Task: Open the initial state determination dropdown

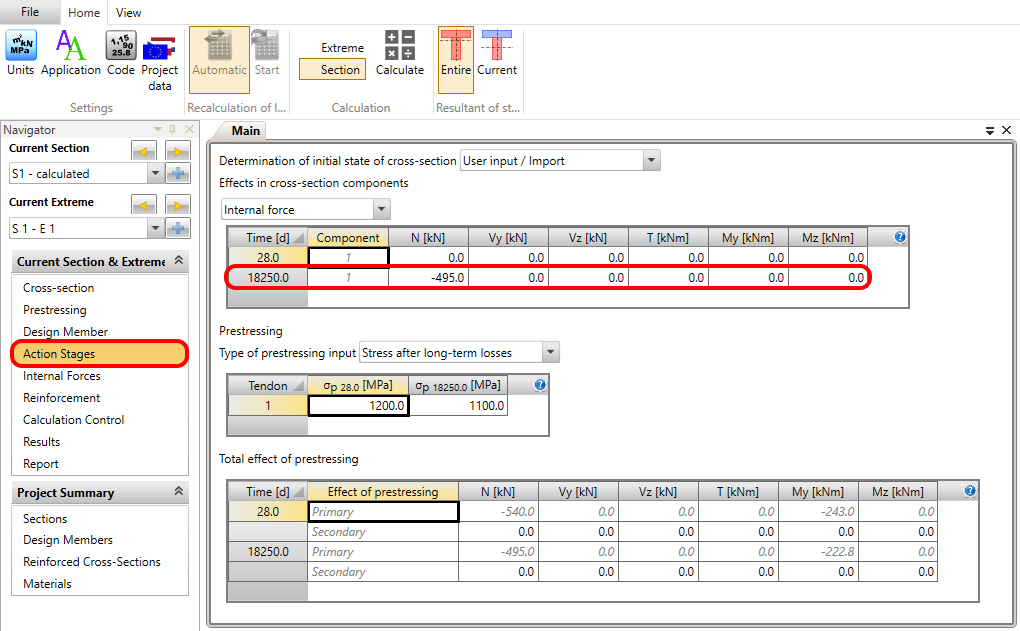Action: [651, 161]
